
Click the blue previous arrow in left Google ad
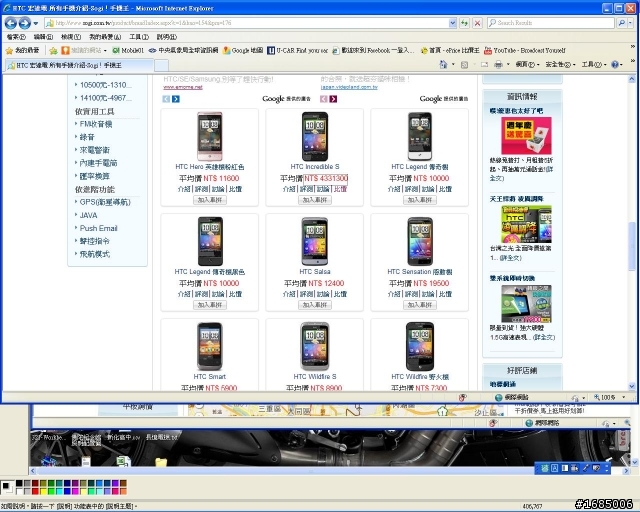point(166,99)
